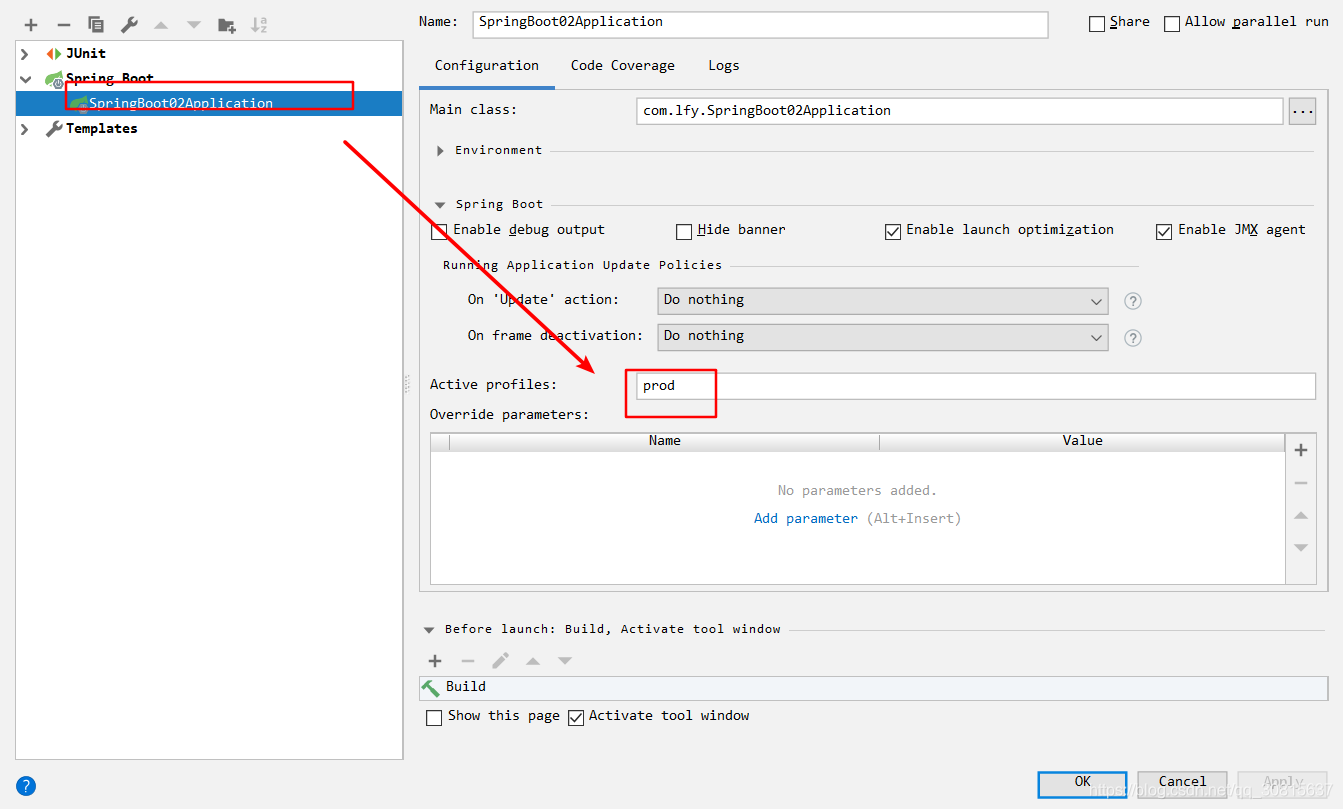This screenshot has width=1343, height=809.
Task: Disable Enable JMX agent checkbox
Action: [1164, 231]
